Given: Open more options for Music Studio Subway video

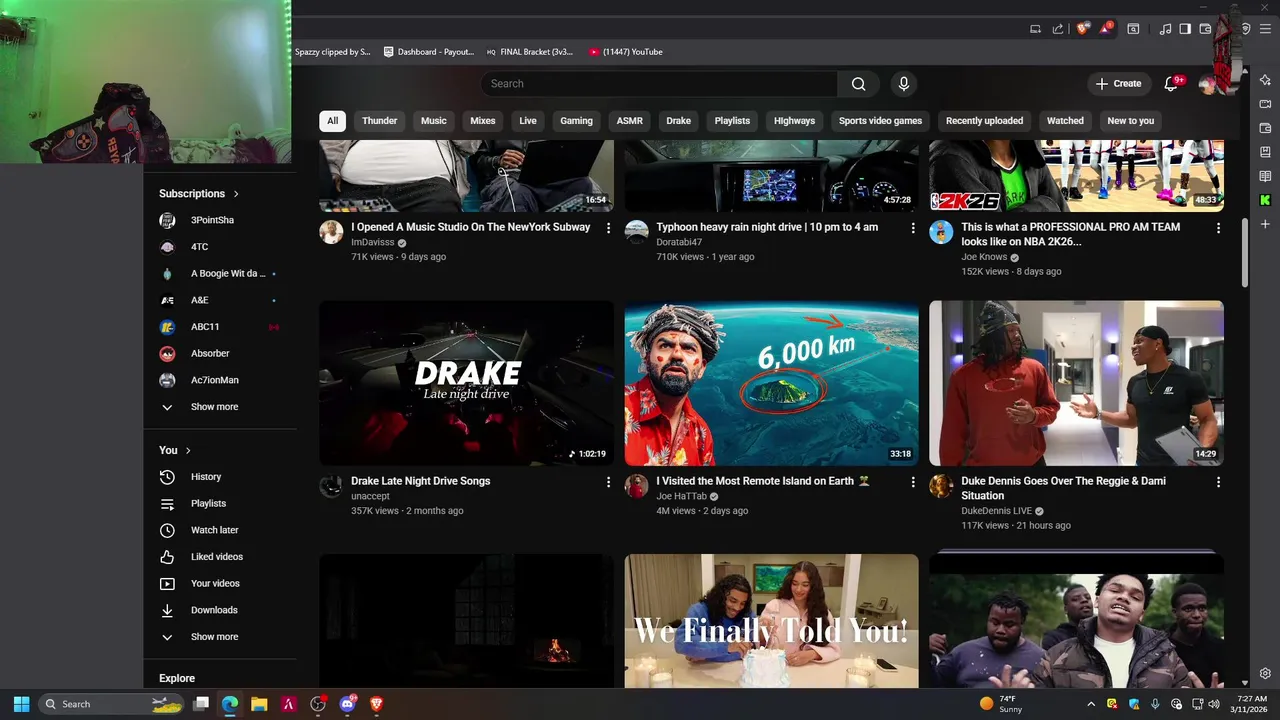Looking at the screenshot, I should 608,228.
